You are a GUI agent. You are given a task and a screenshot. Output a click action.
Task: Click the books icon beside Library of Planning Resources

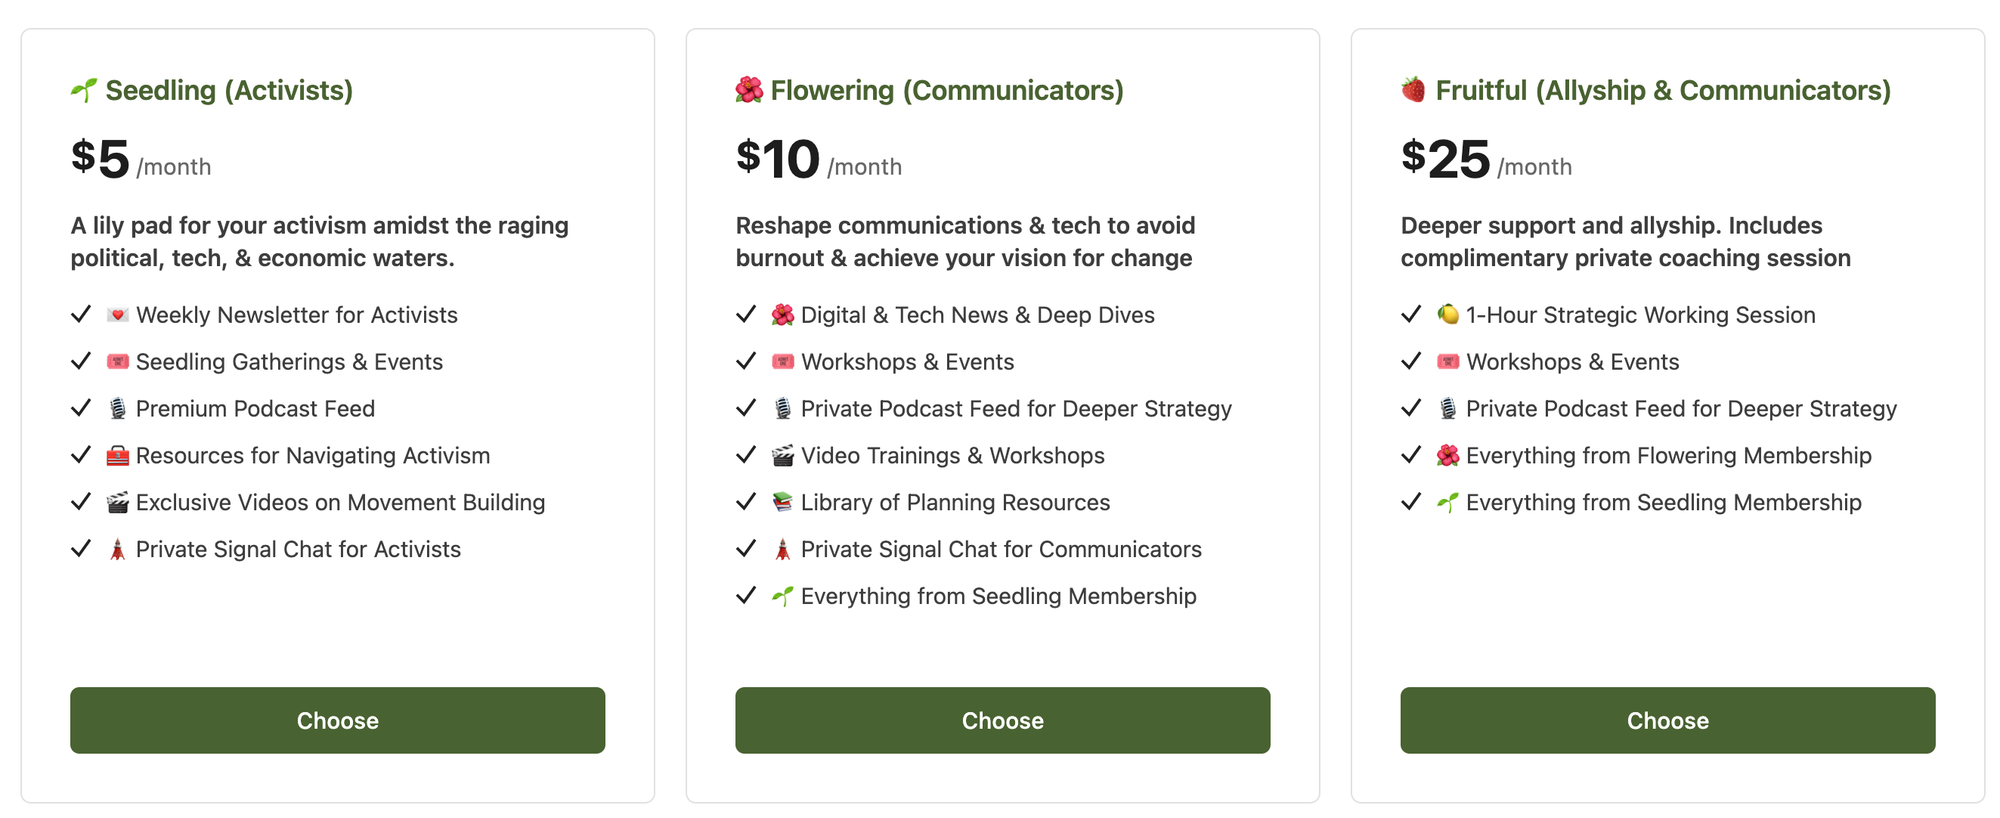[783, 502]
